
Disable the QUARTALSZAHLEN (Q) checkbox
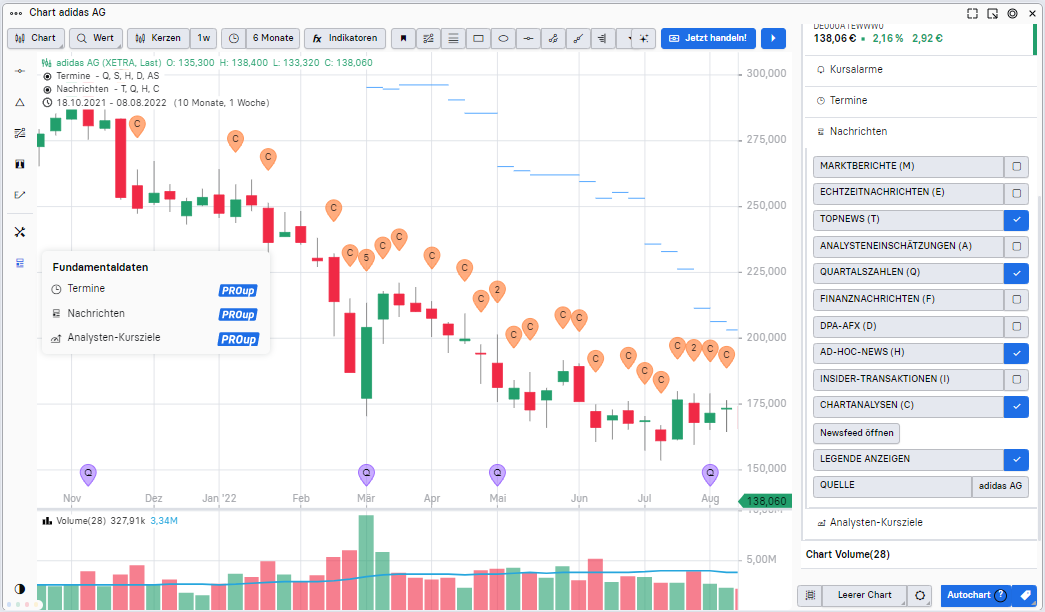(1016, 273)
